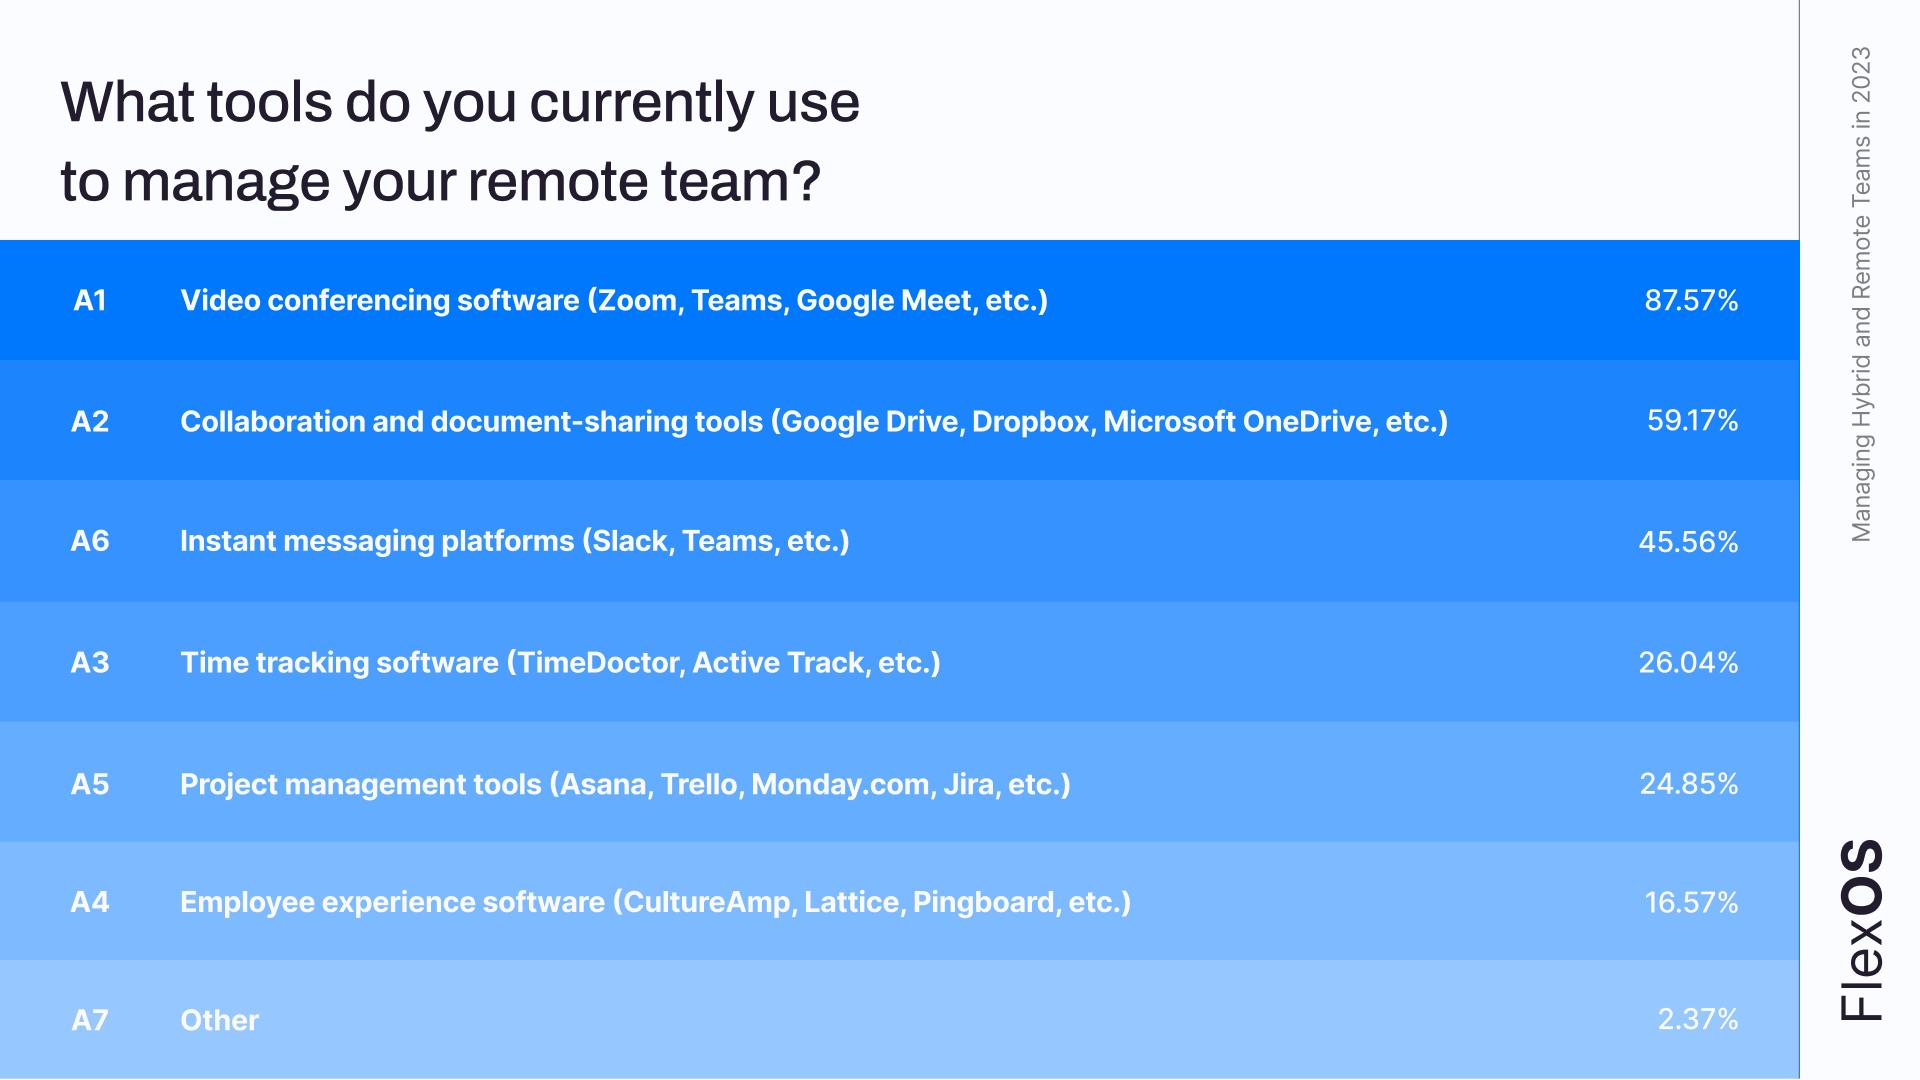The image size is (1920, 1080).
Task: Click the Other answer in row A7
Action: (x=219, y=1020)
